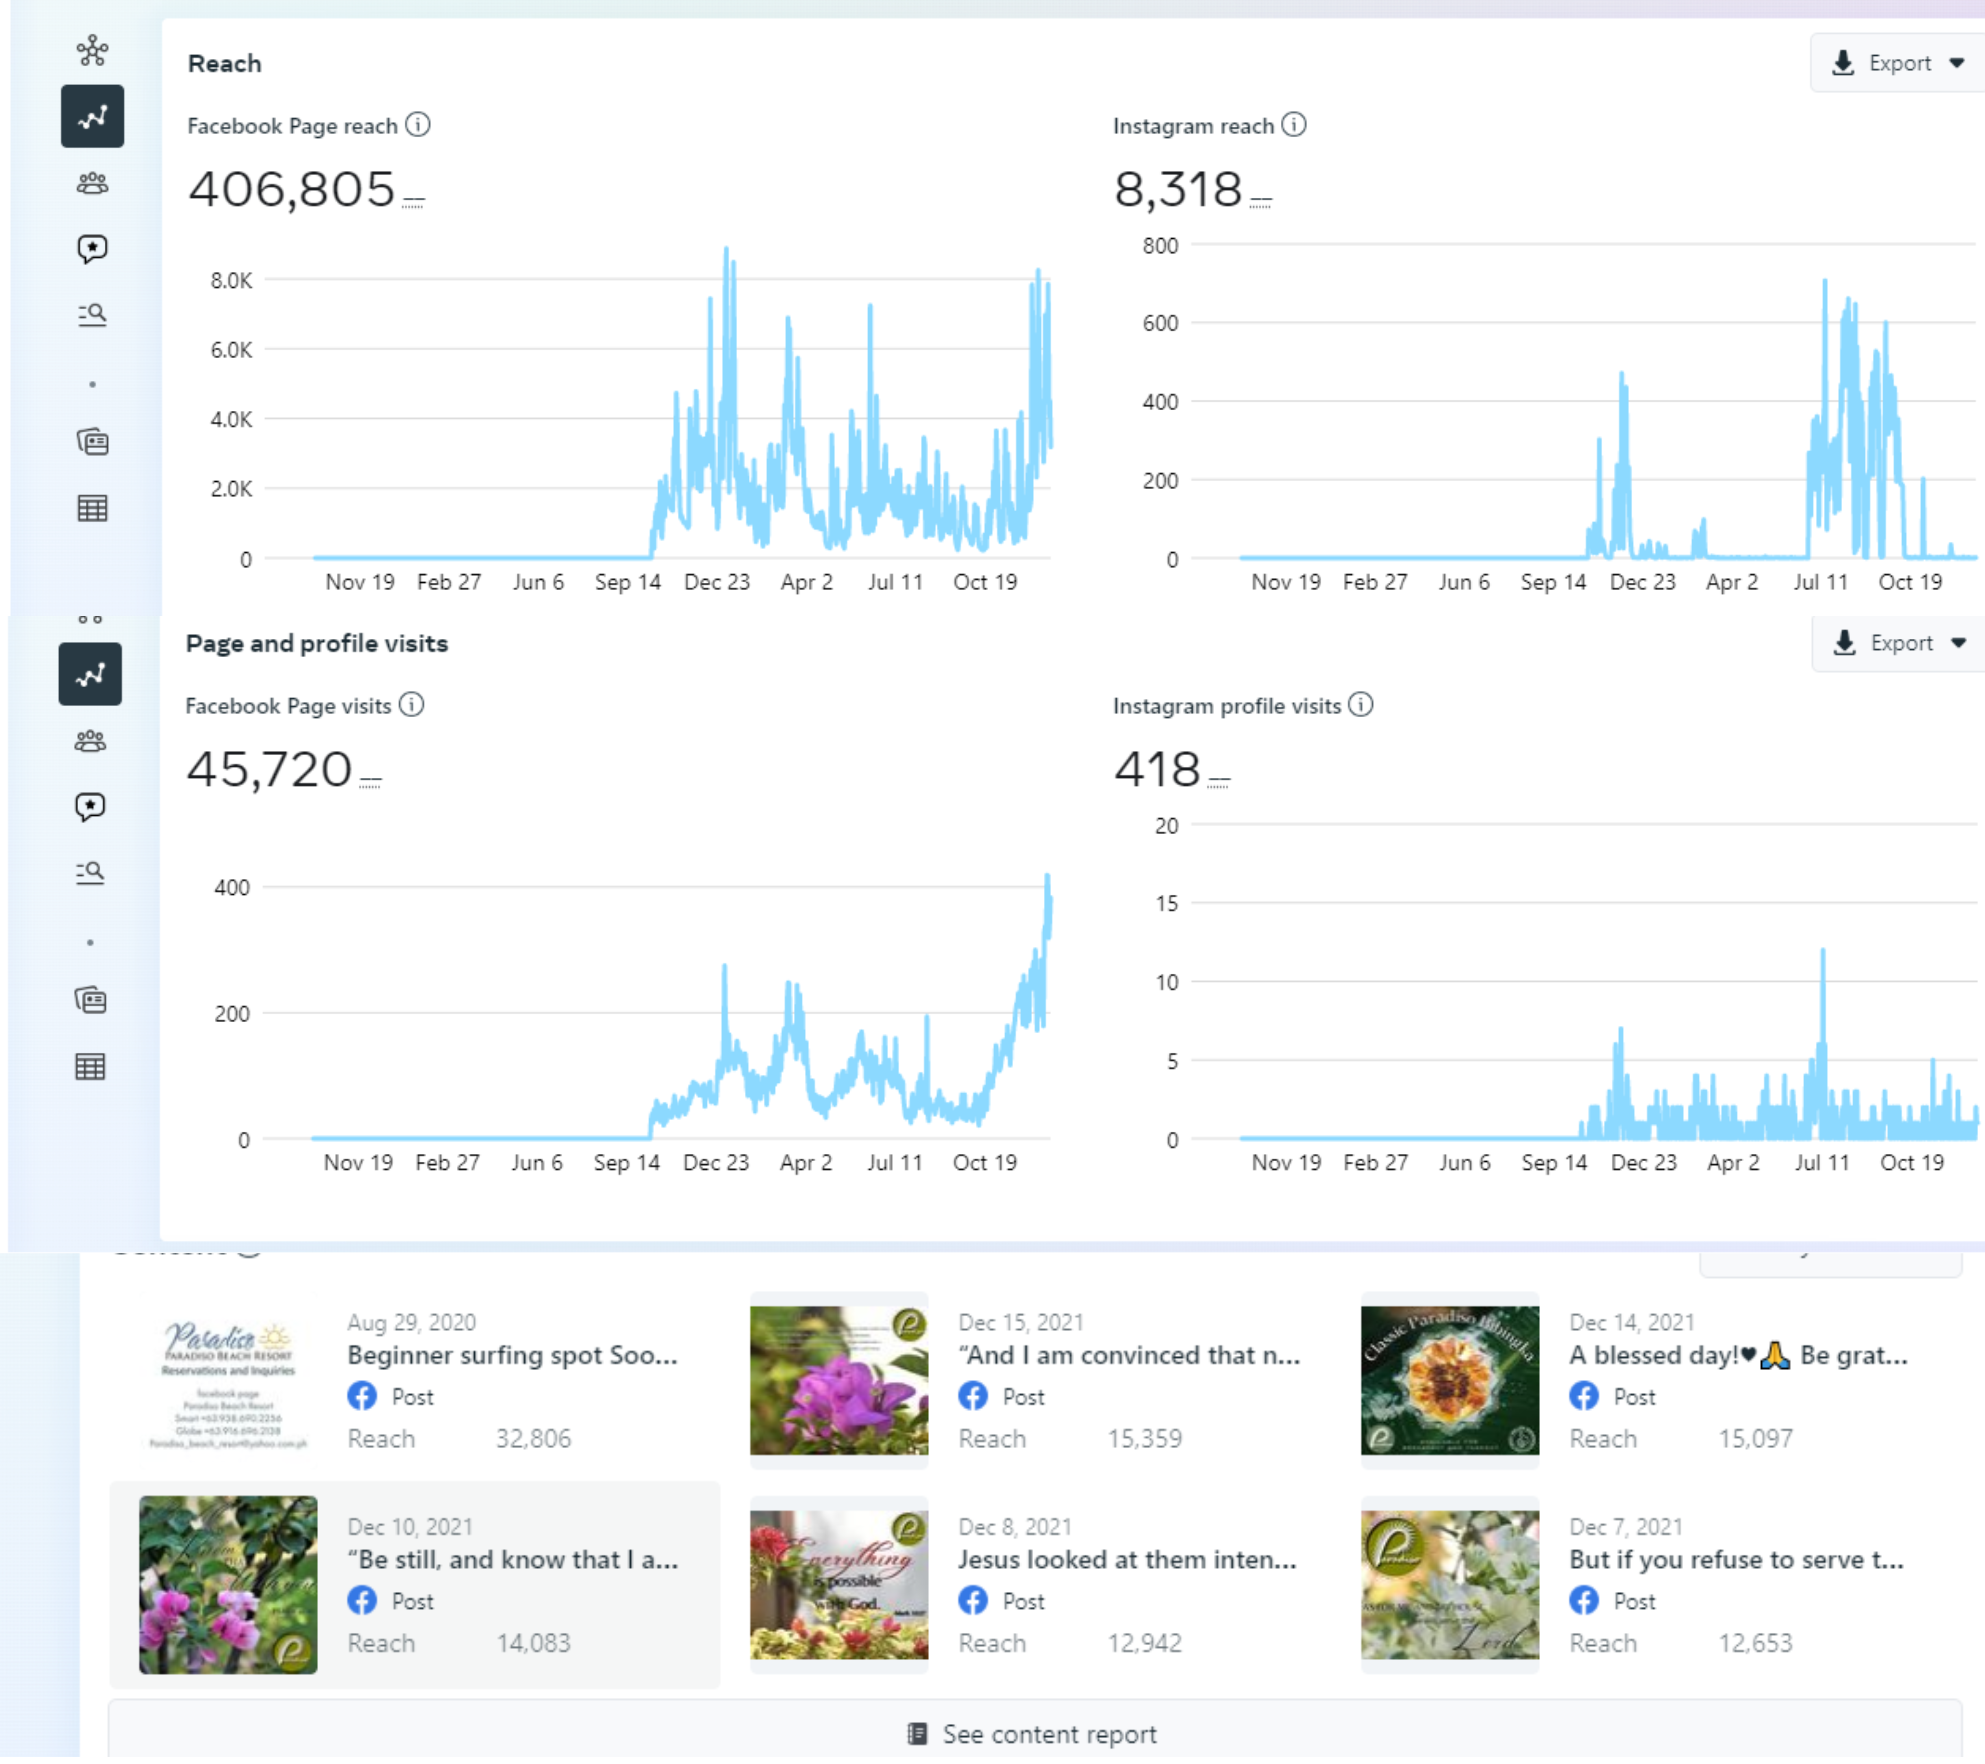The width and height of the screenshot is (1985, 1764).
Task: Click See content report button
Action: point(1034,1734)
